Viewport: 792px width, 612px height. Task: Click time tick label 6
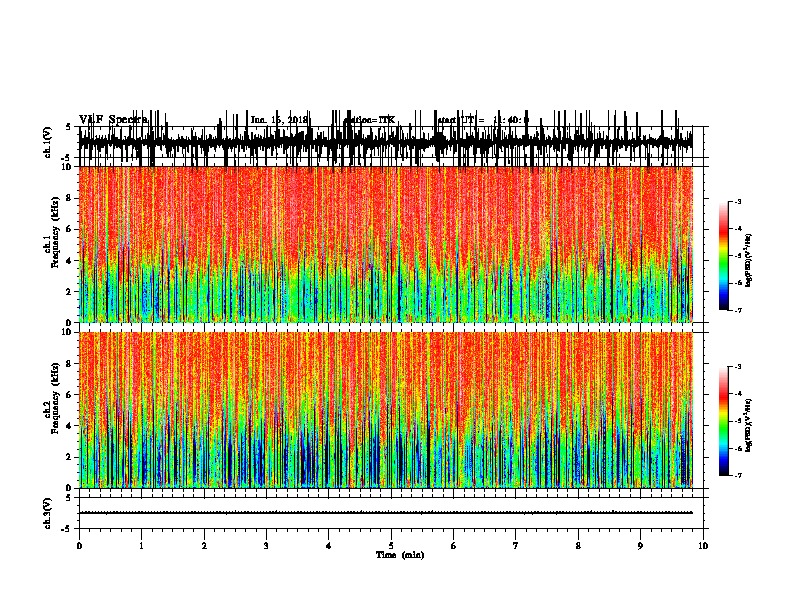click(454, 546)
